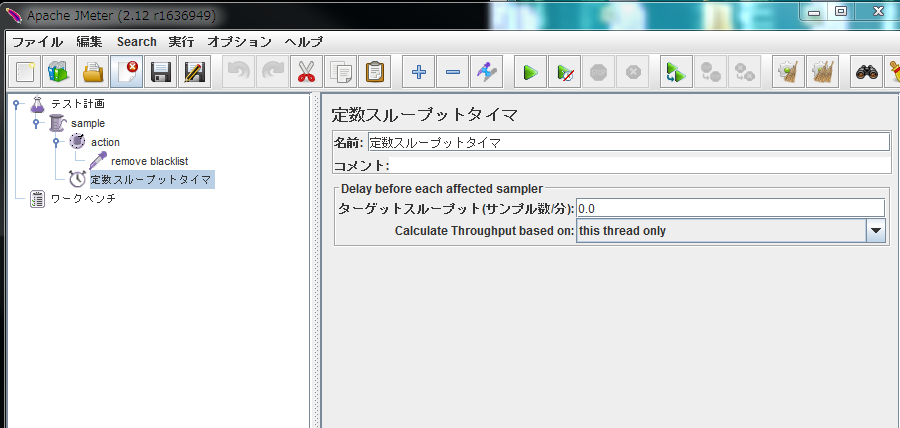
Task: Open the ファイル menu
Action: [x=38, y=42]
